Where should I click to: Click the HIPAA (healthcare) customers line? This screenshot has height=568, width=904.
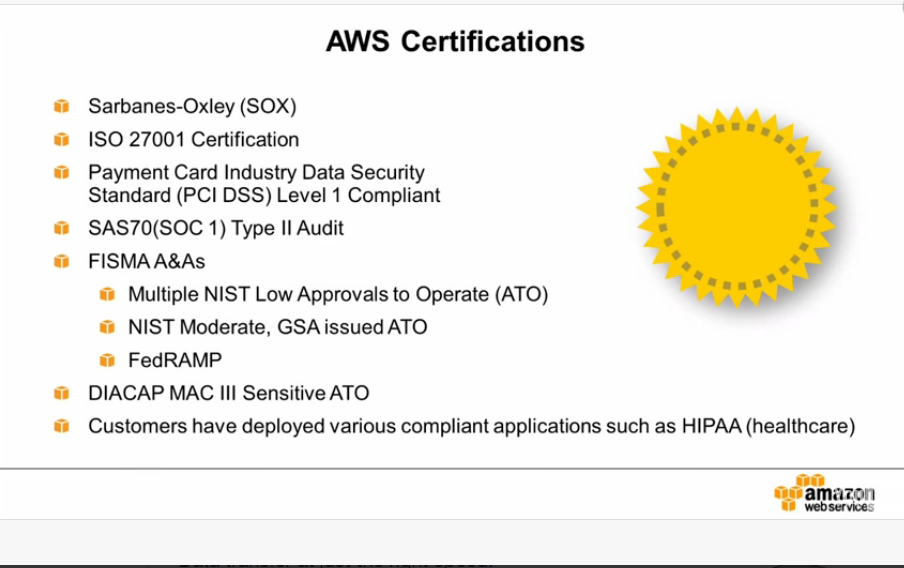coord(471,426)
